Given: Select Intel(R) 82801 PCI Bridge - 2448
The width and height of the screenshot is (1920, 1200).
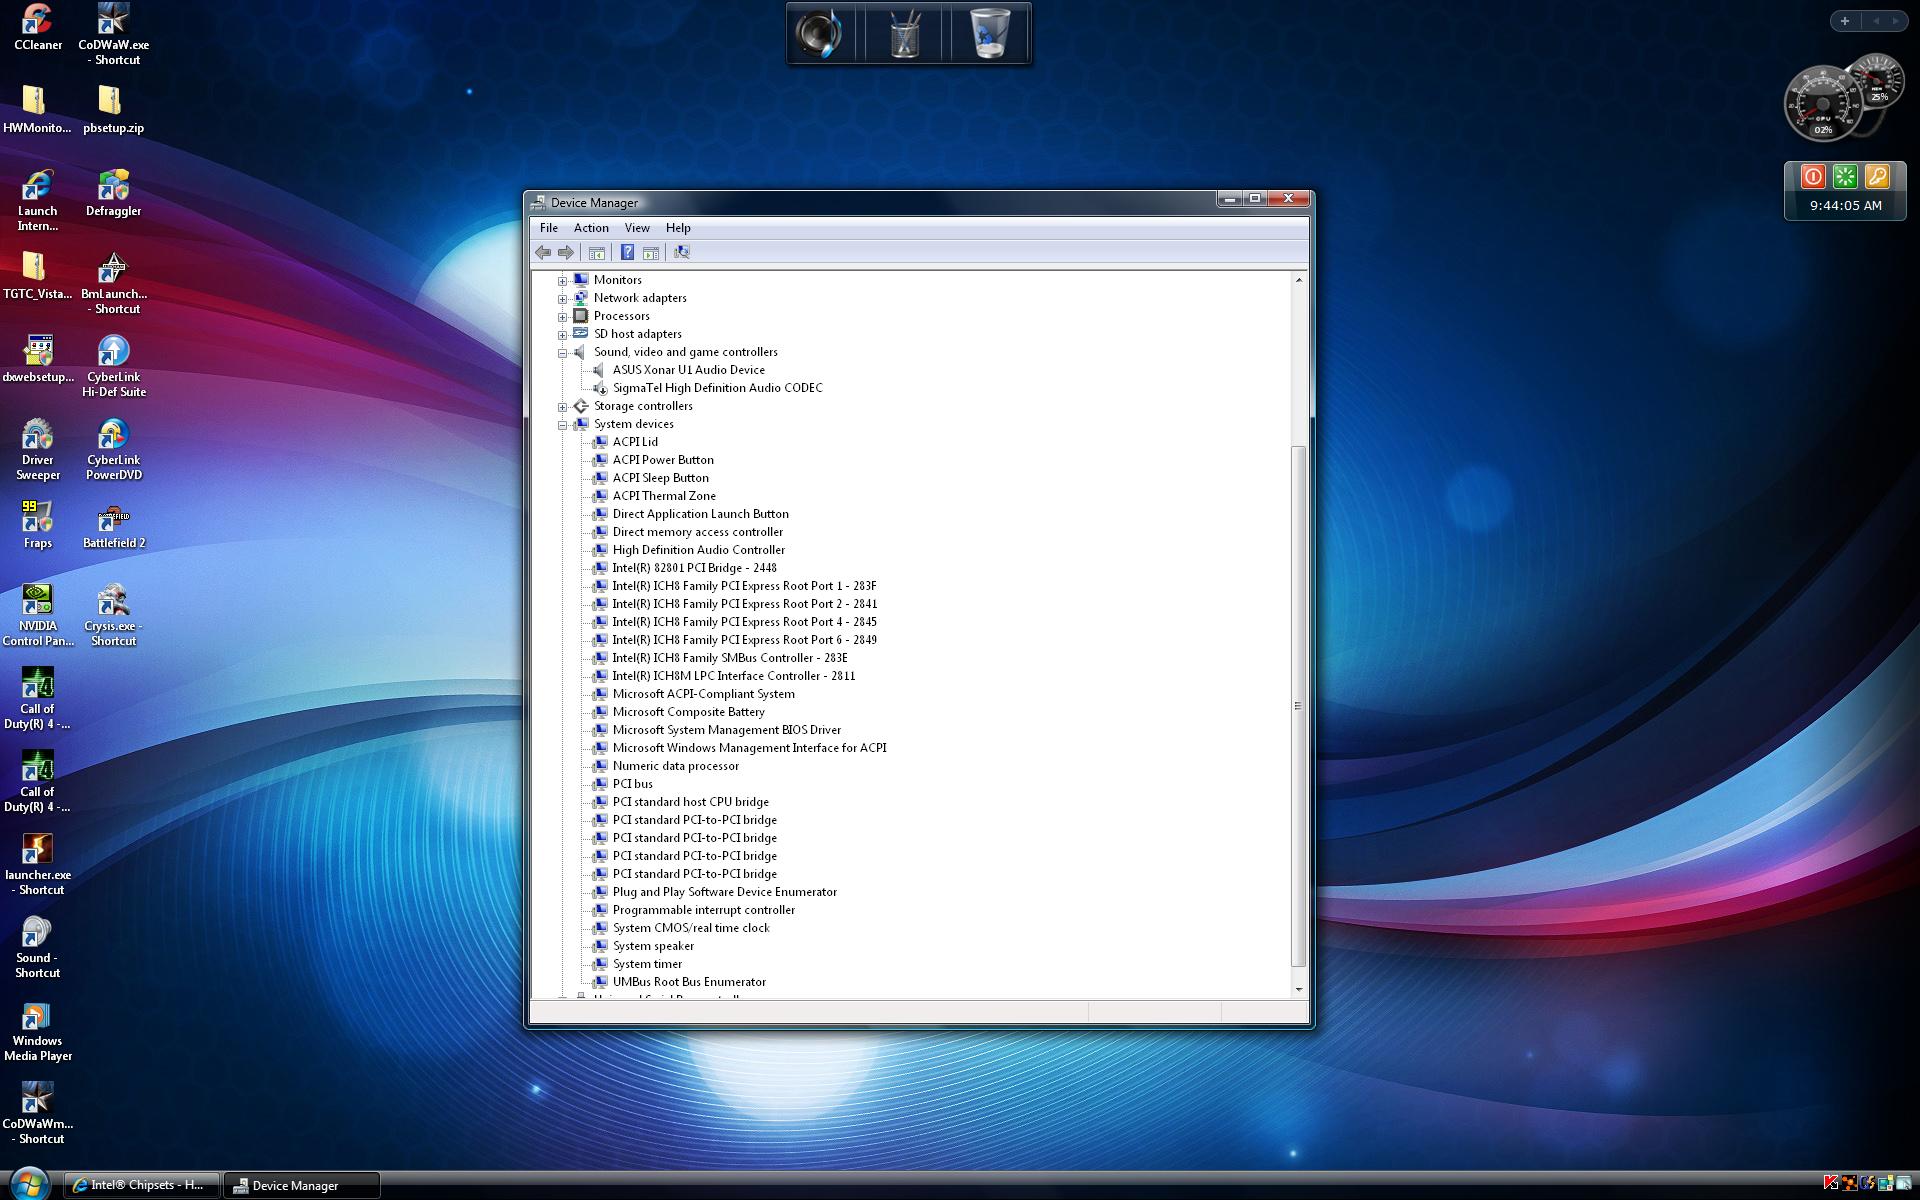Looking at the screenshot, I should (x=694, y=568).
